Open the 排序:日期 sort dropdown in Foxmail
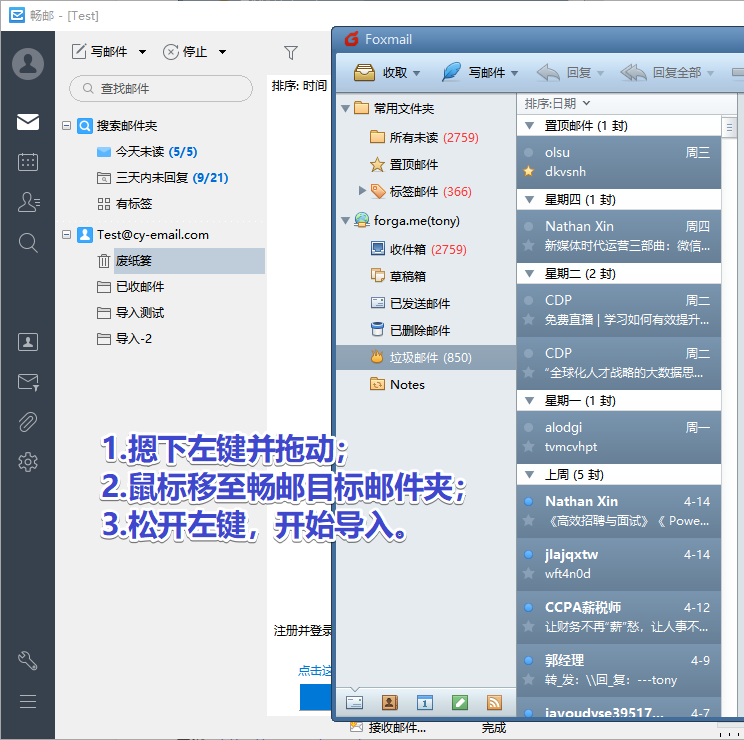 (x=557, y=103)
